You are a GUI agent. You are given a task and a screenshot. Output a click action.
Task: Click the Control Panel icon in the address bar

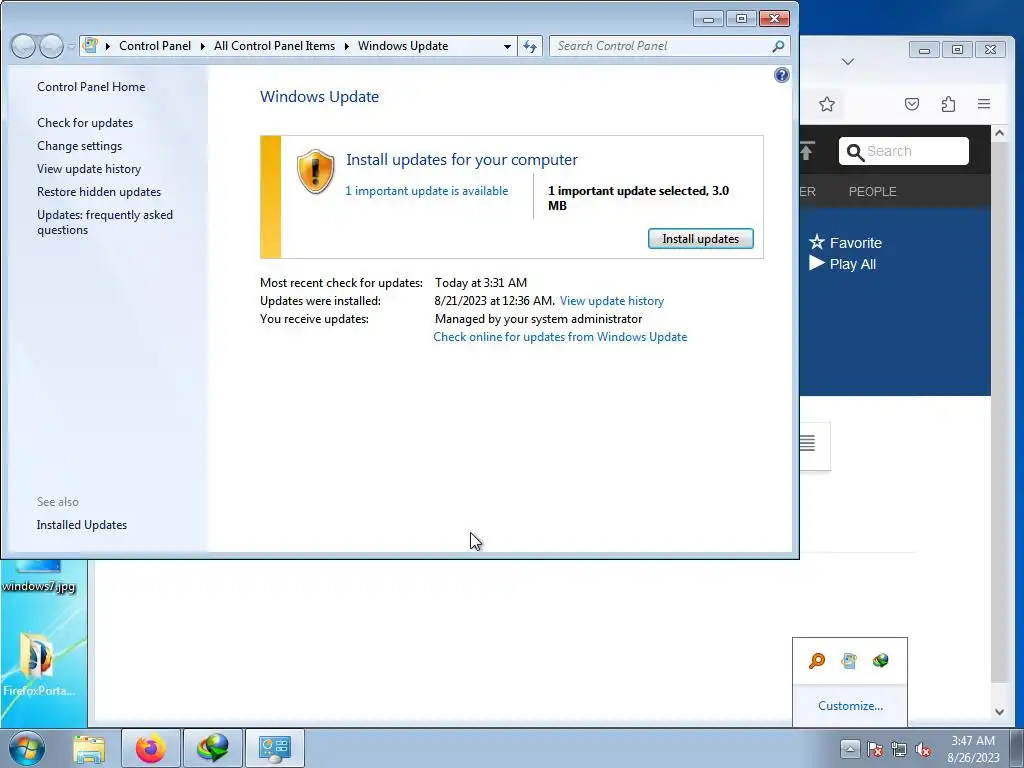click(x=91, y=46)
